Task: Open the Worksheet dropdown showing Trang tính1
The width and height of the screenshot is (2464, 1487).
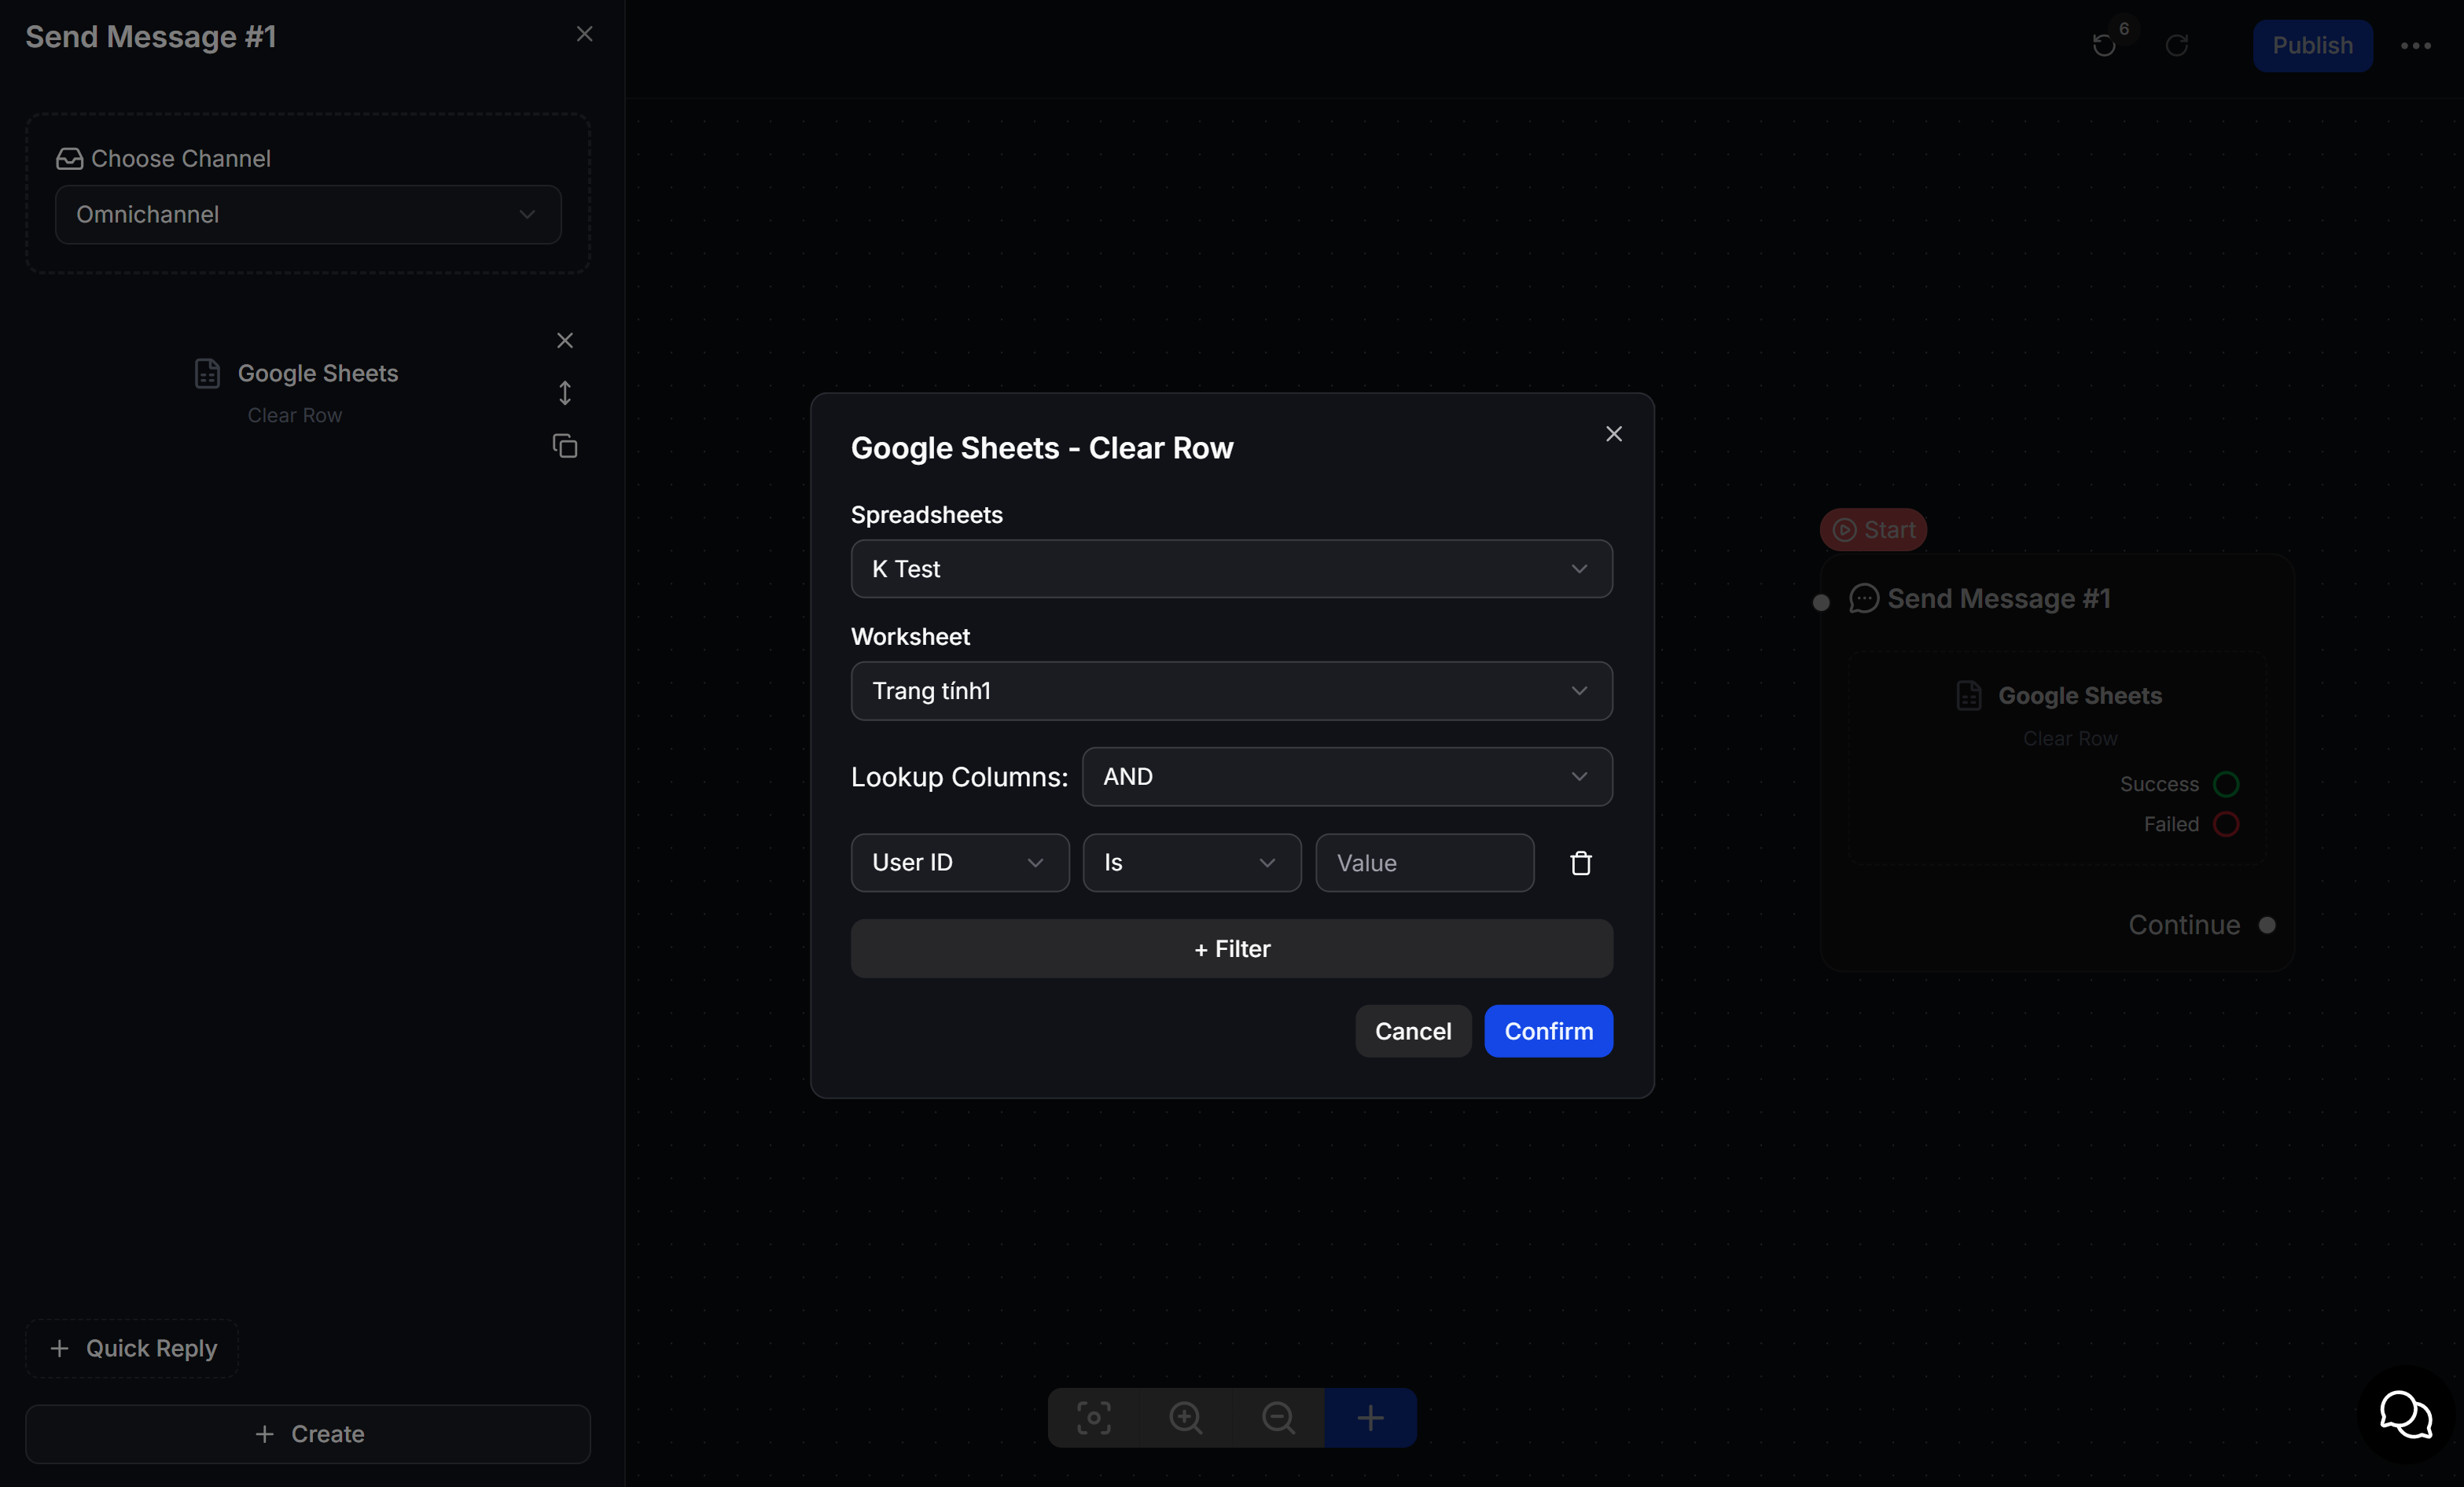Action: coord(1231,691)
